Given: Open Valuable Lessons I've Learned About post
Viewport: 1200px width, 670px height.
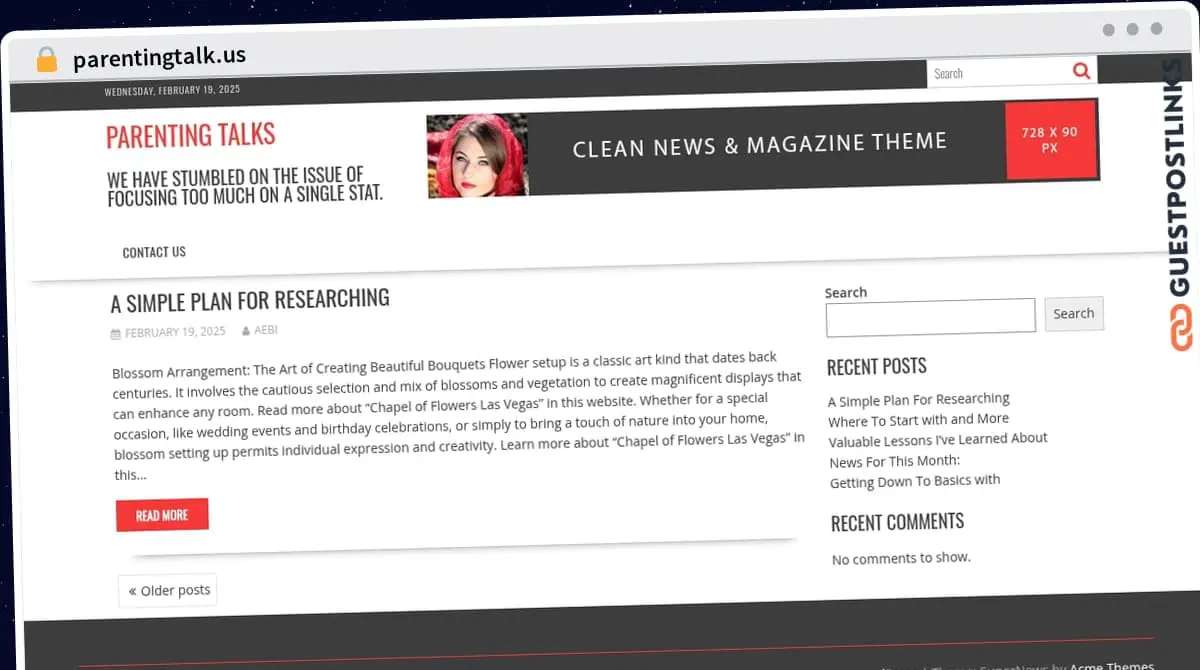Looking at the screenshot, I should coord(938,440).
